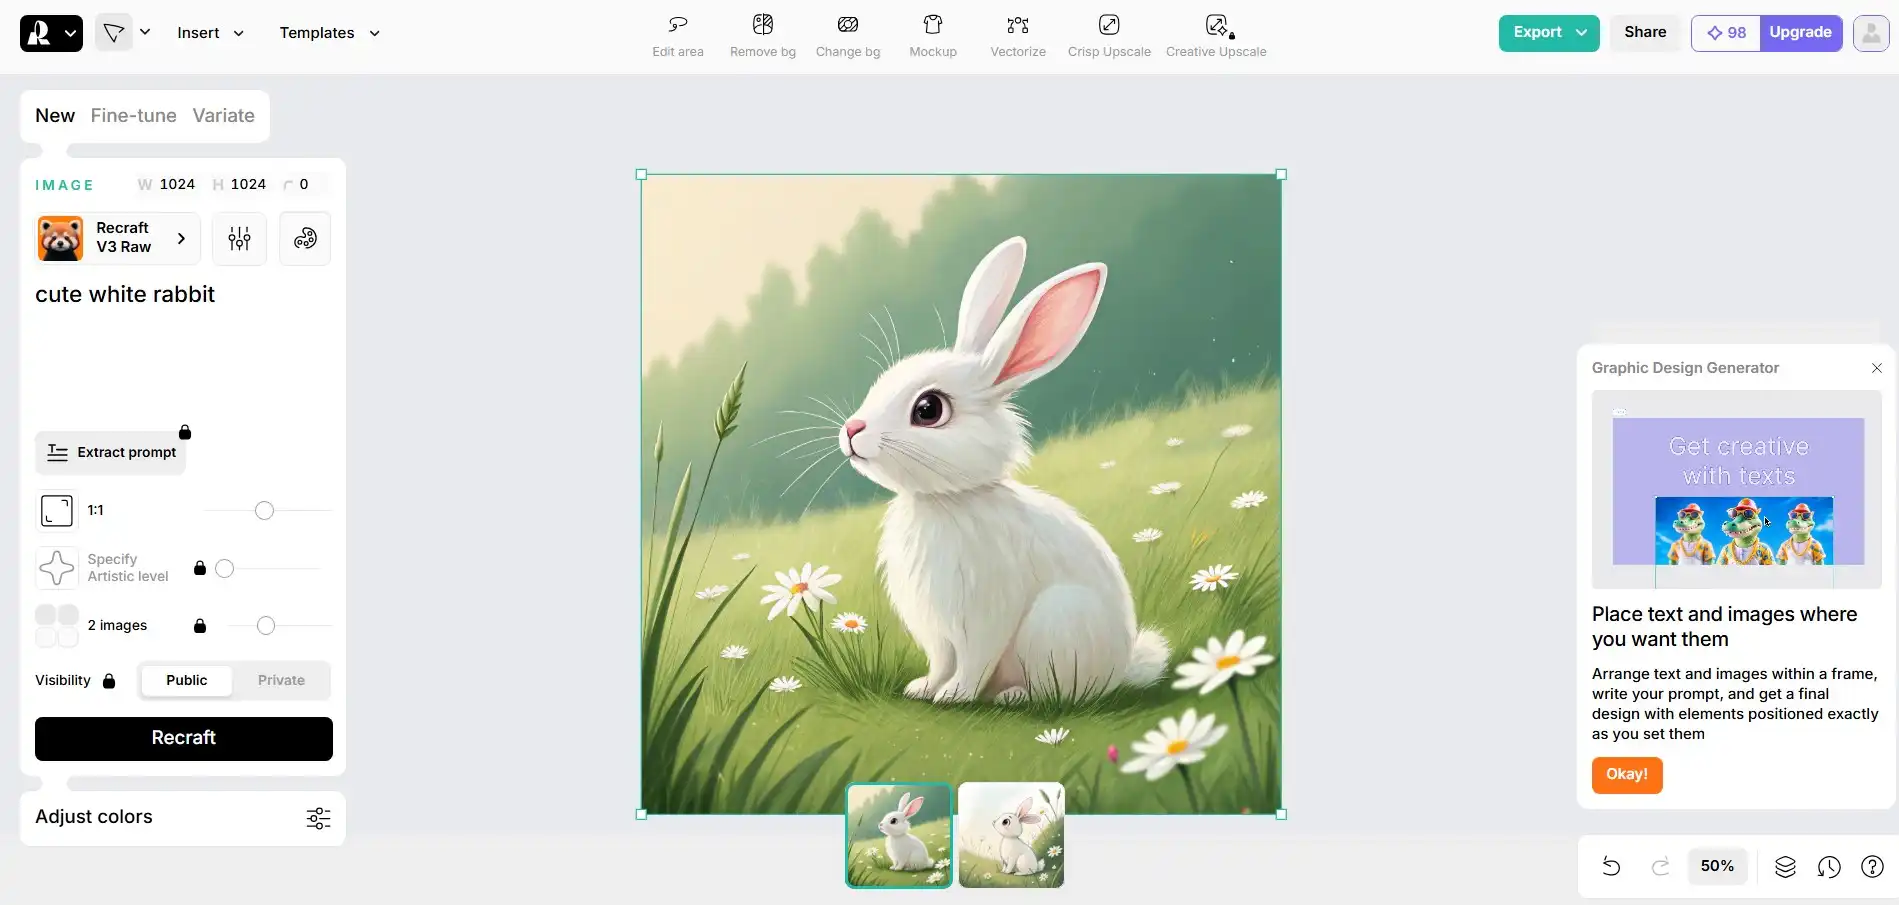Click the number of images slider handle
The image size is (1899, 905).
tap(265, 626)
